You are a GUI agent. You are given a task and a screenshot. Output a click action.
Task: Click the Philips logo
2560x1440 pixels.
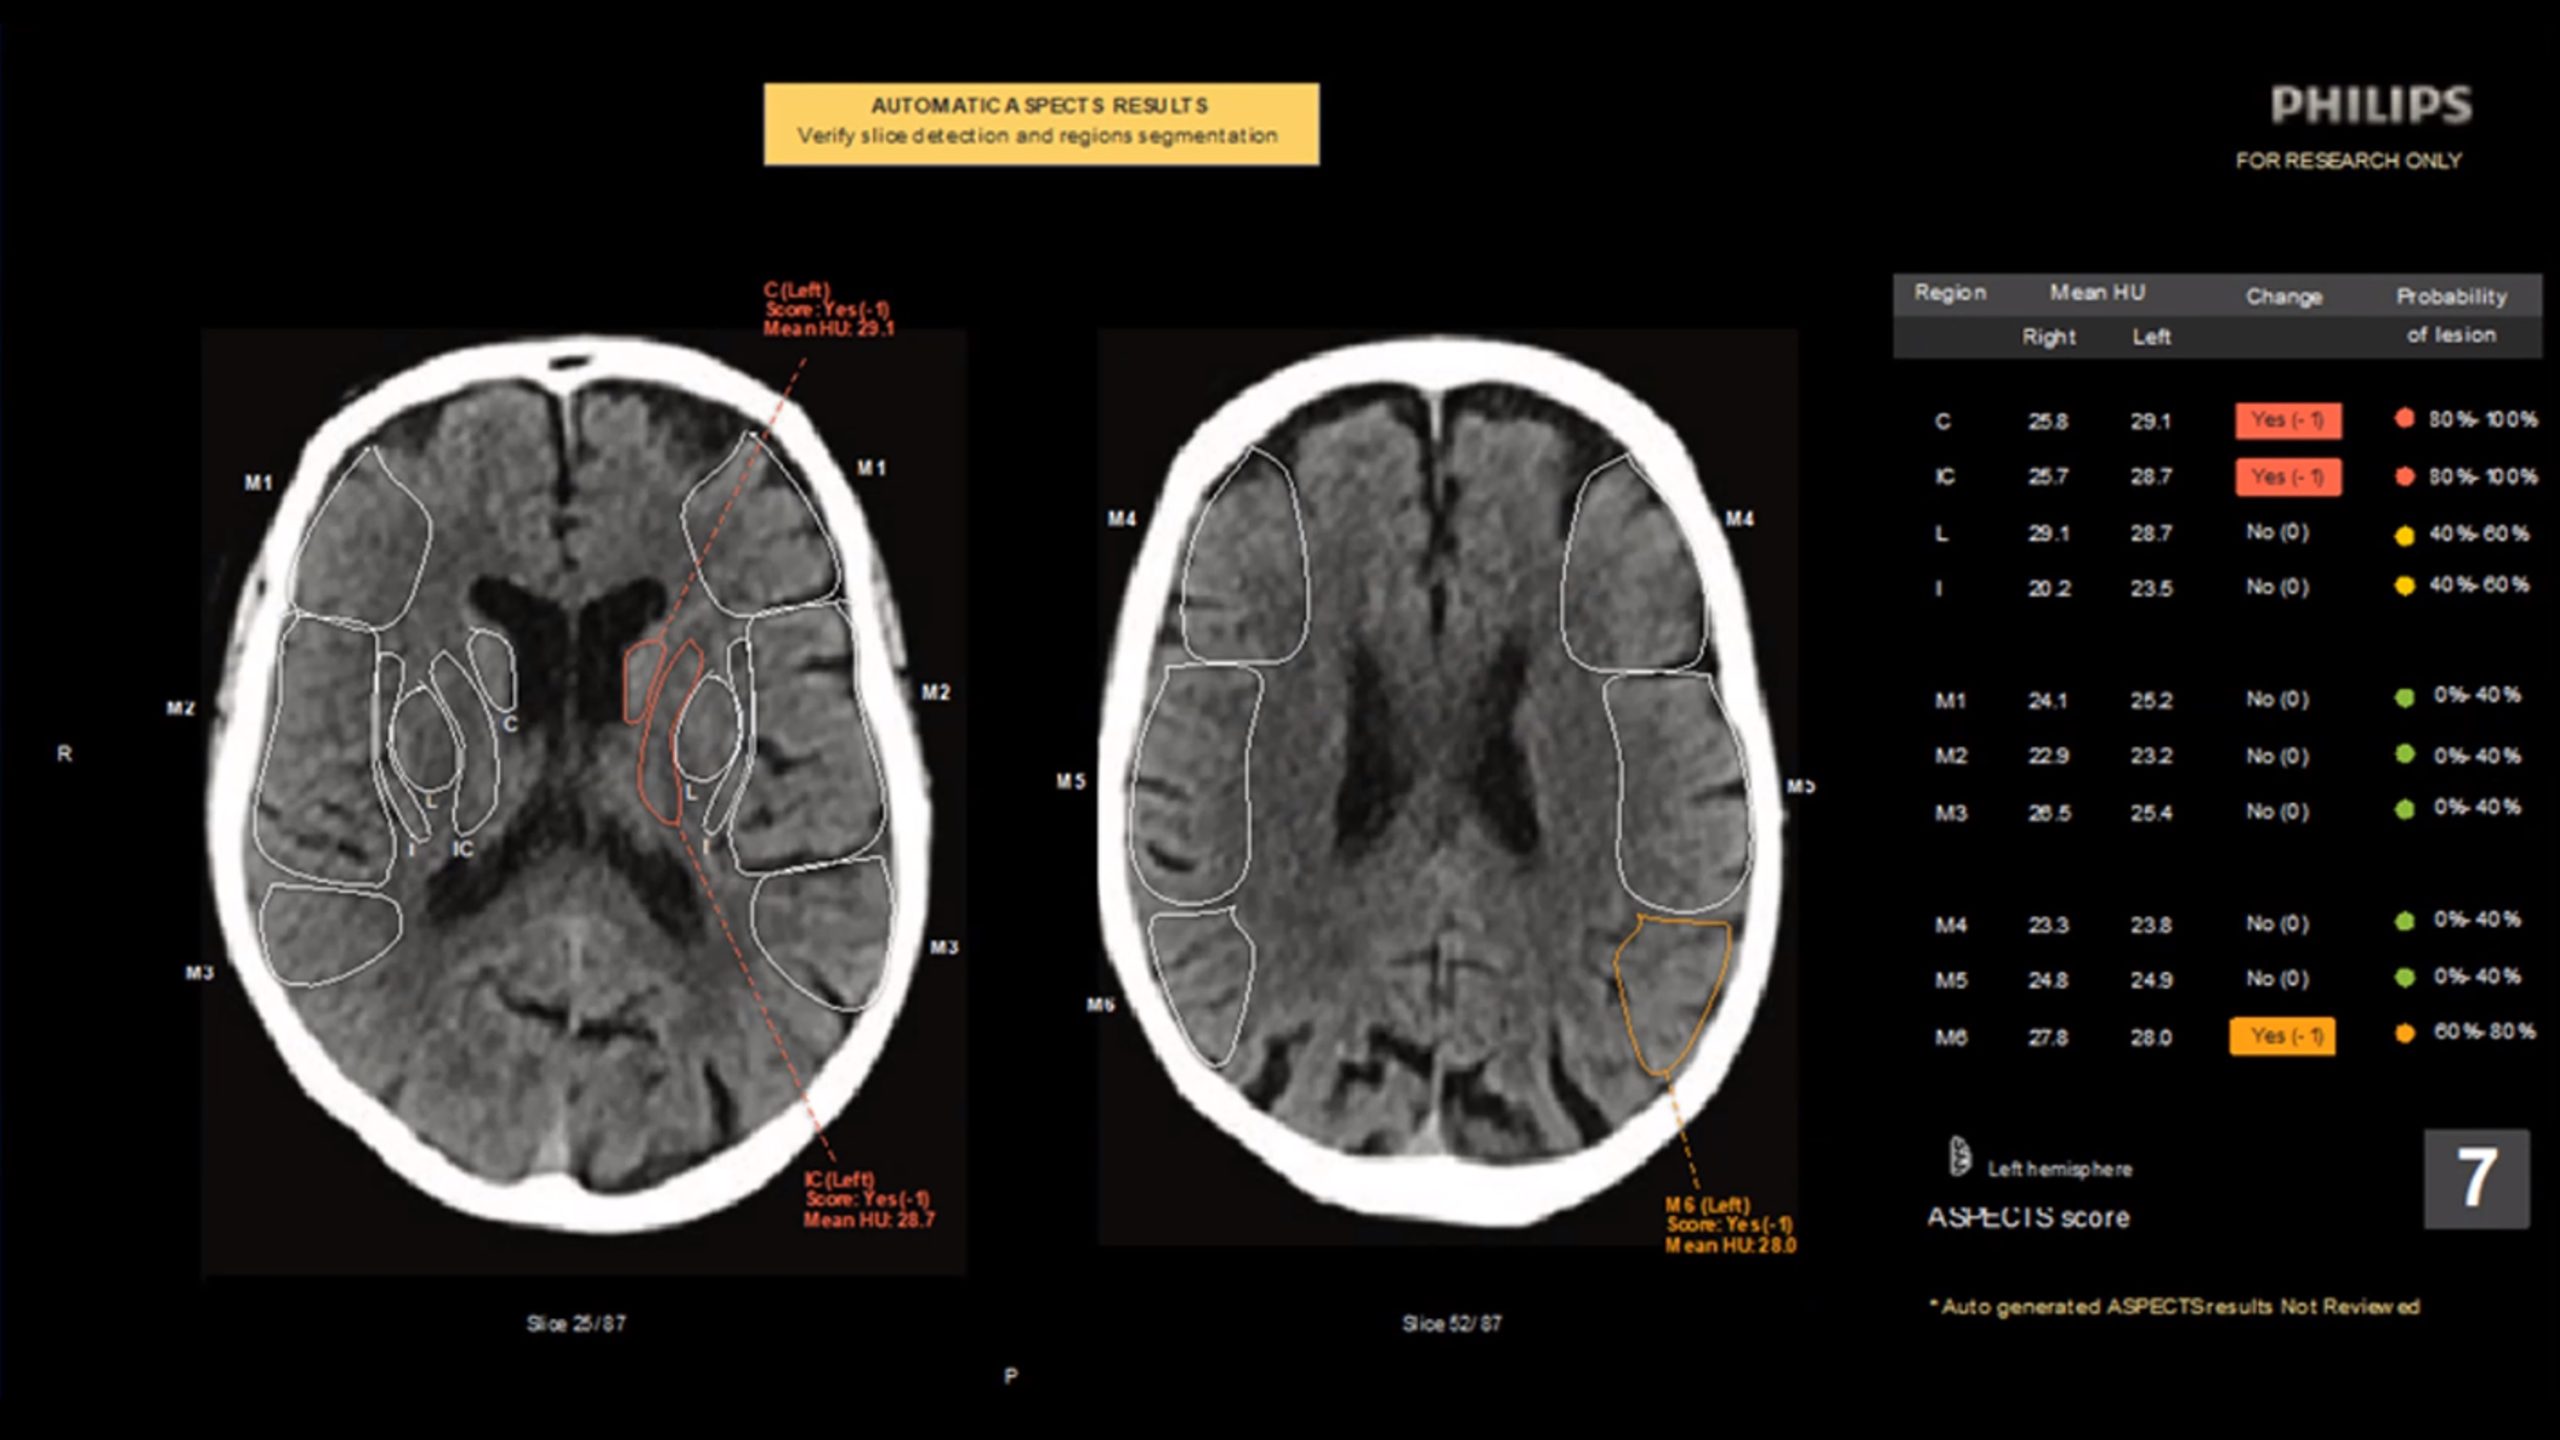[2370, 105]
